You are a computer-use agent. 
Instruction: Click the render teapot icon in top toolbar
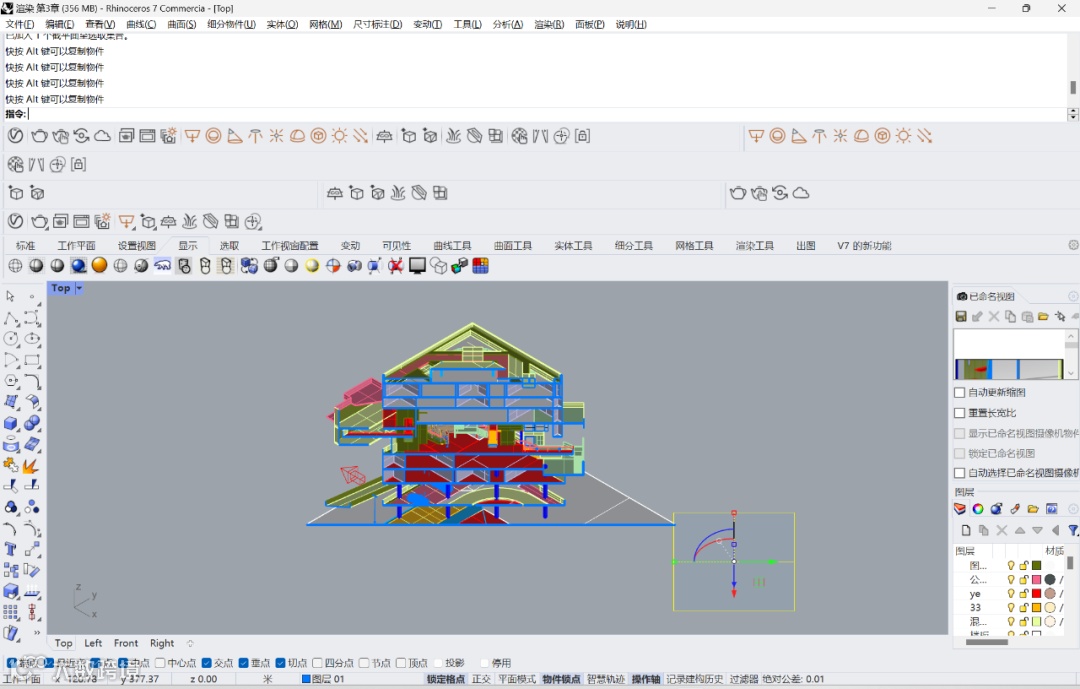click(x=39, y=136)
